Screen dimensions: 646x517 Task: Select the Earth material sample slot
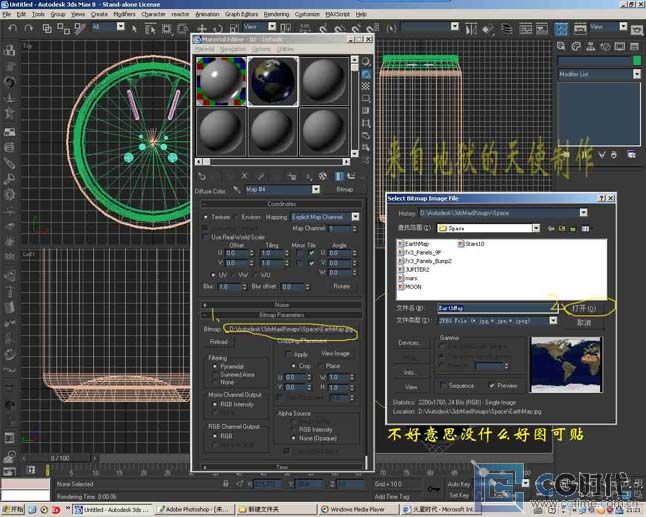point(273,81)
